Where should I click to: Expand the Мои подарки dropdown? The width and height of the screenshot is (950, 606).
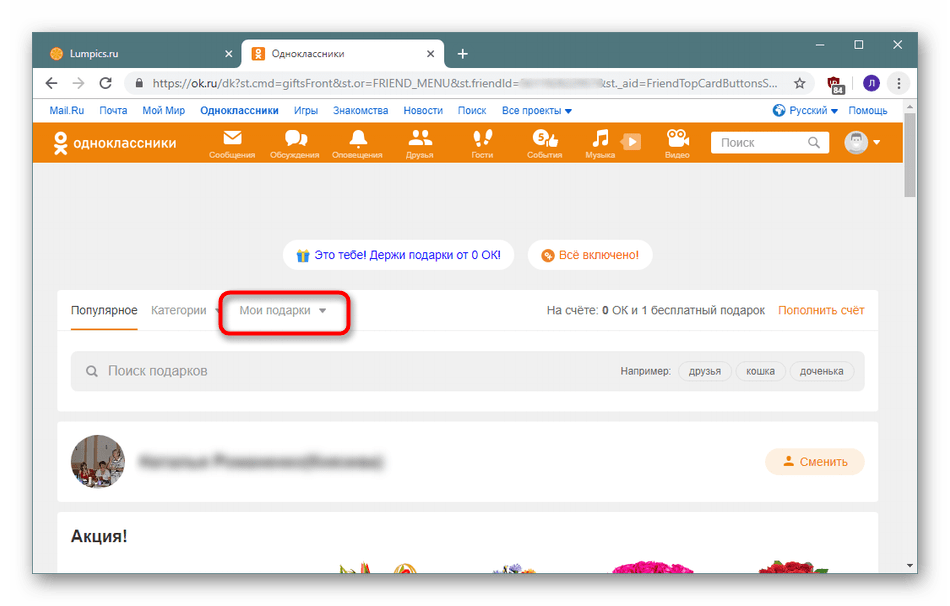pyautogui.click(x=283, y=310)
